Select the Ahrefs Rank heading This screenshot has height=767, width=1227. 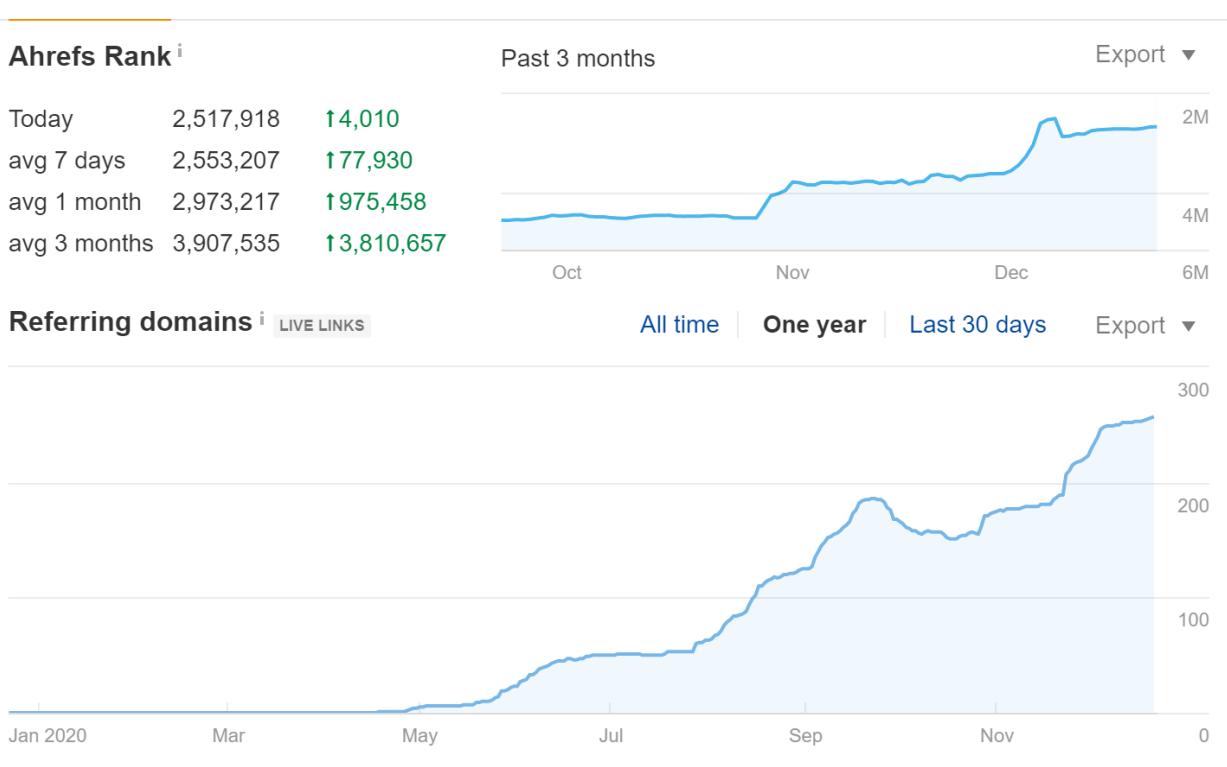pyautogui.click(x=90, y=57)
